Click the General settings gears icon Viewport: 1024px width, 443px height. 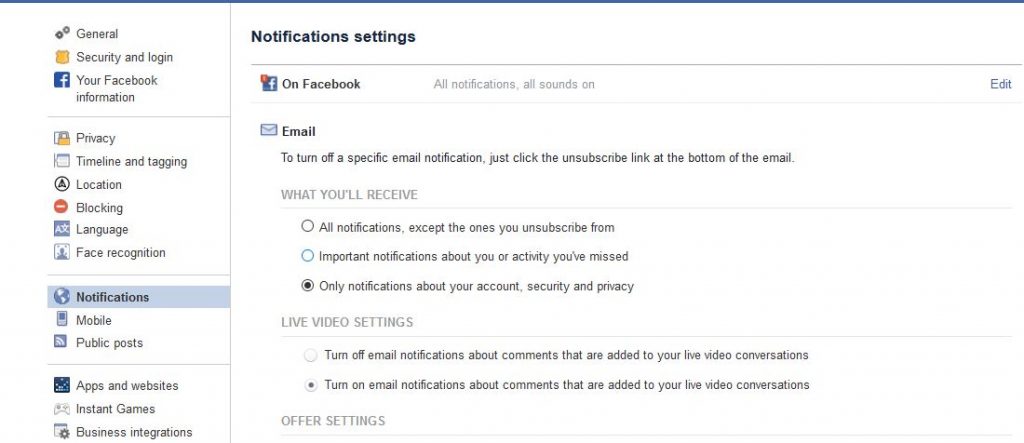62,33
